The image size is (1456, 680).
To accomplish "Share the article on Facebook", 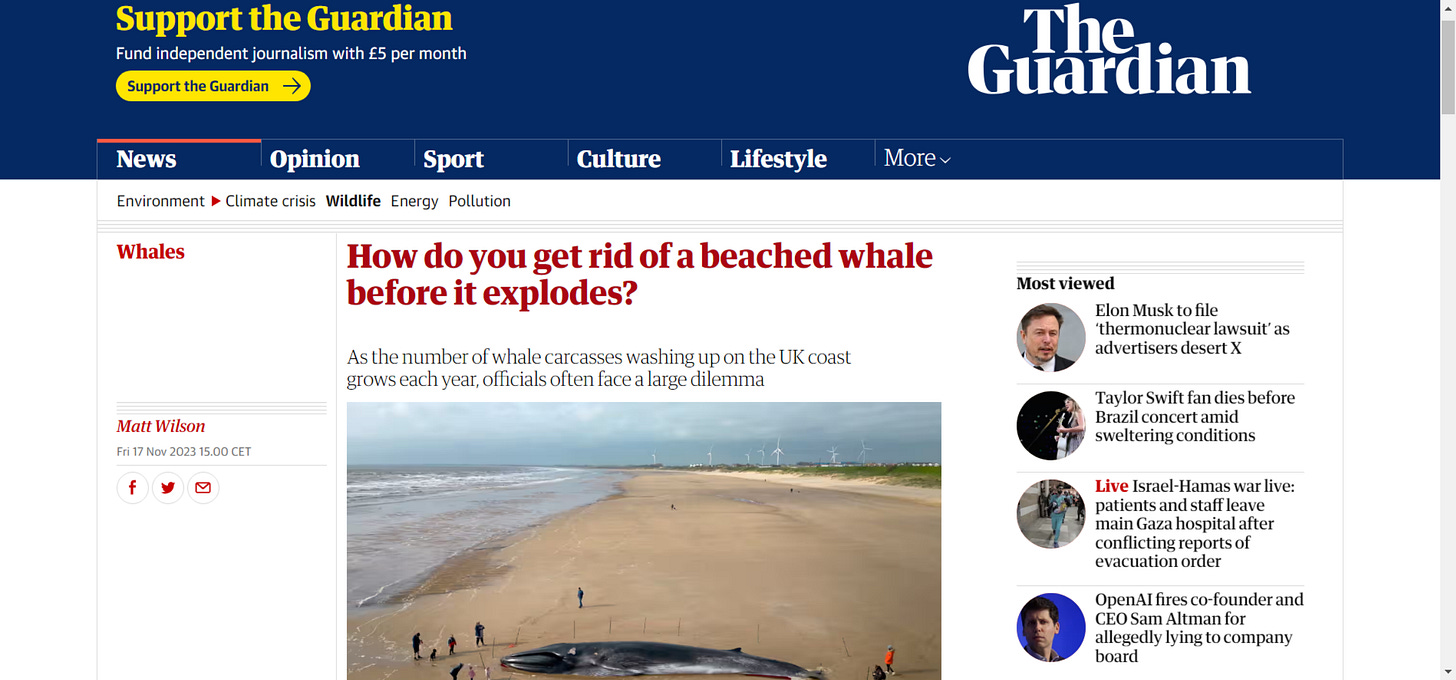I will (x=132, y=488).
